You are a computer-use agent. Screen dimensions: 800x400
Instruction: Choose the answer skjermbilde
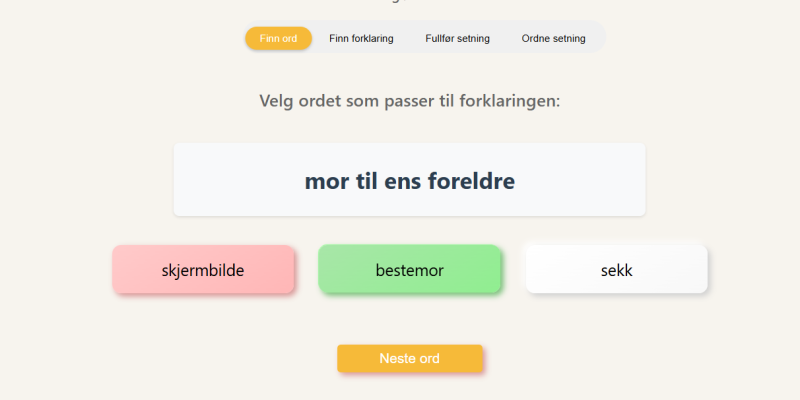point(203,270)
